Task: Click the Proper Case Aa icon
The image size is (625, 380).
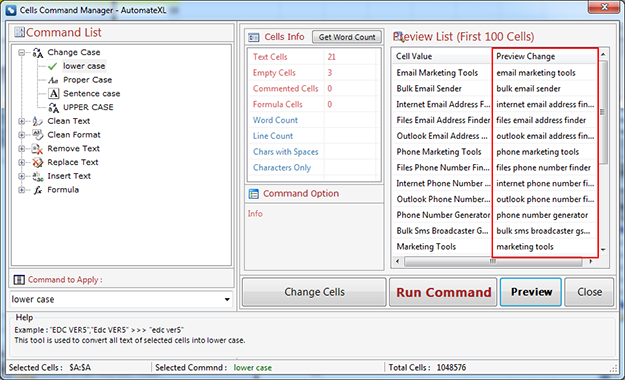Action: 53,80
